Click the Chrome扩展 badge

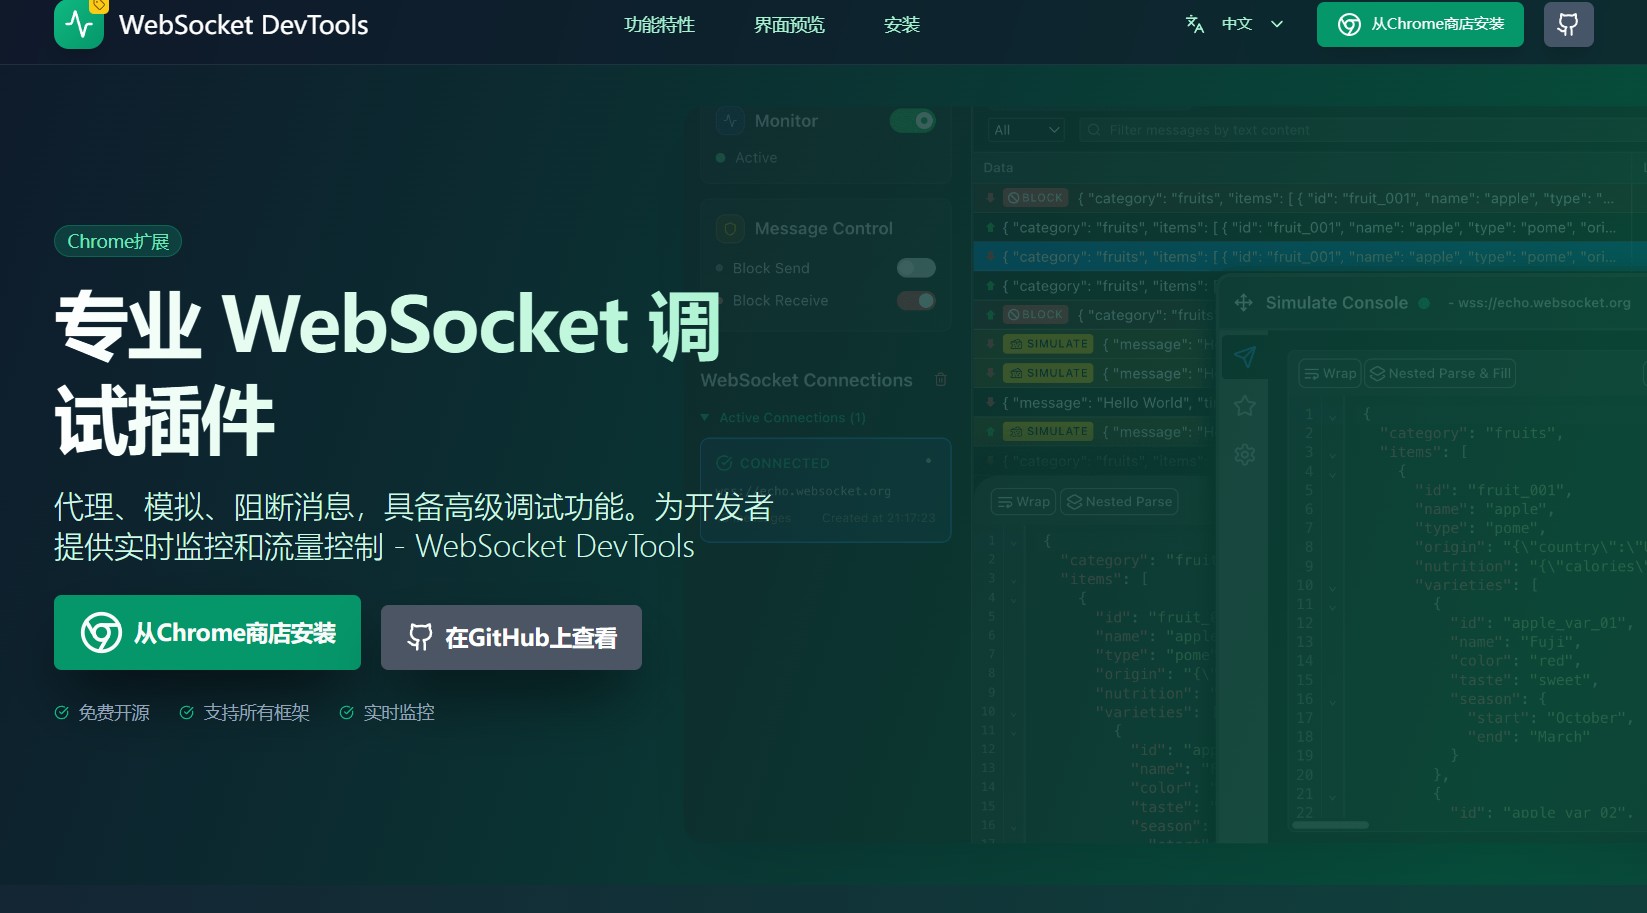tap(118, 241)
